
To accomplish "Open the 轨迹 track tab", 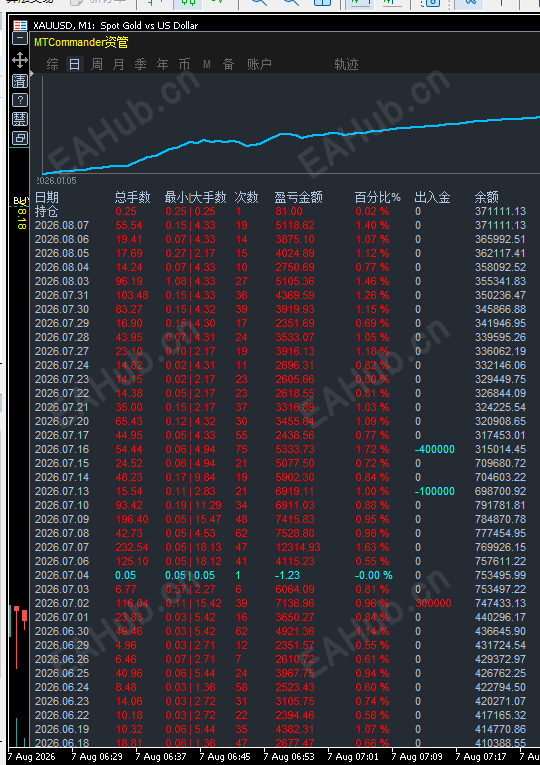I will click(346, 64).
